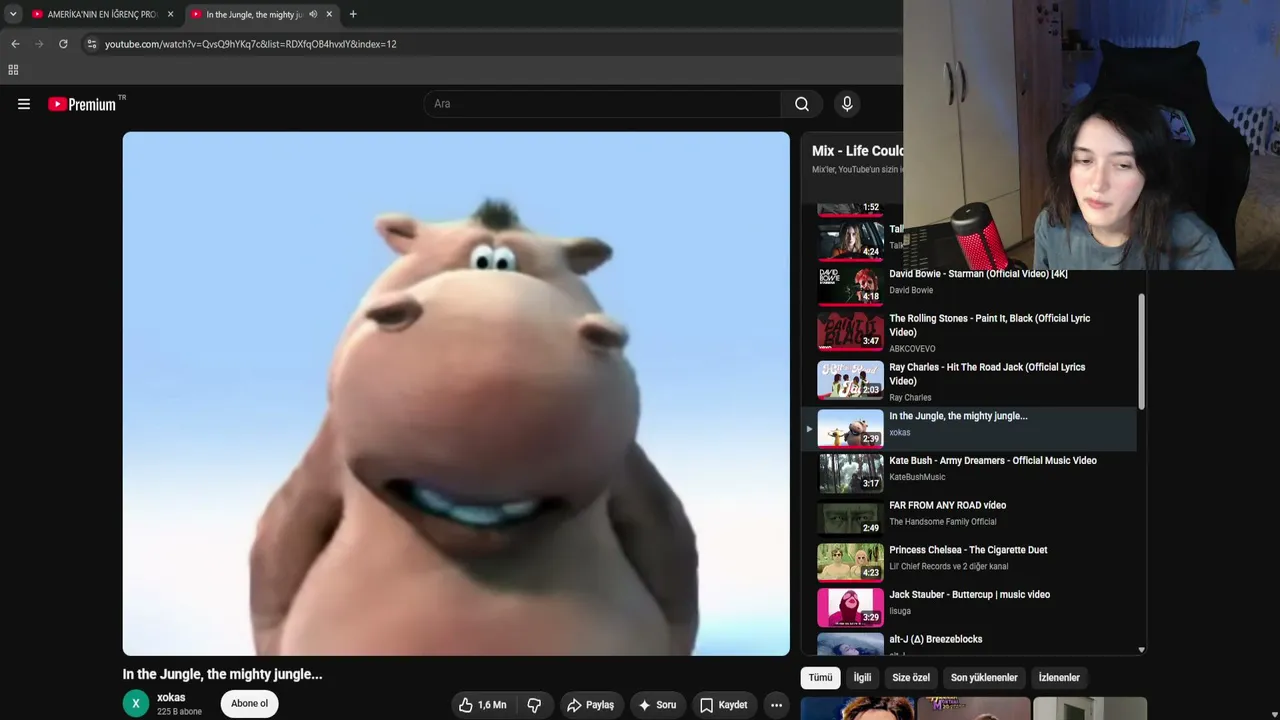The height and width of the screenshot is (720, 1280).
Task: Open the xokas channel avatar
Action: coord(136,703)
